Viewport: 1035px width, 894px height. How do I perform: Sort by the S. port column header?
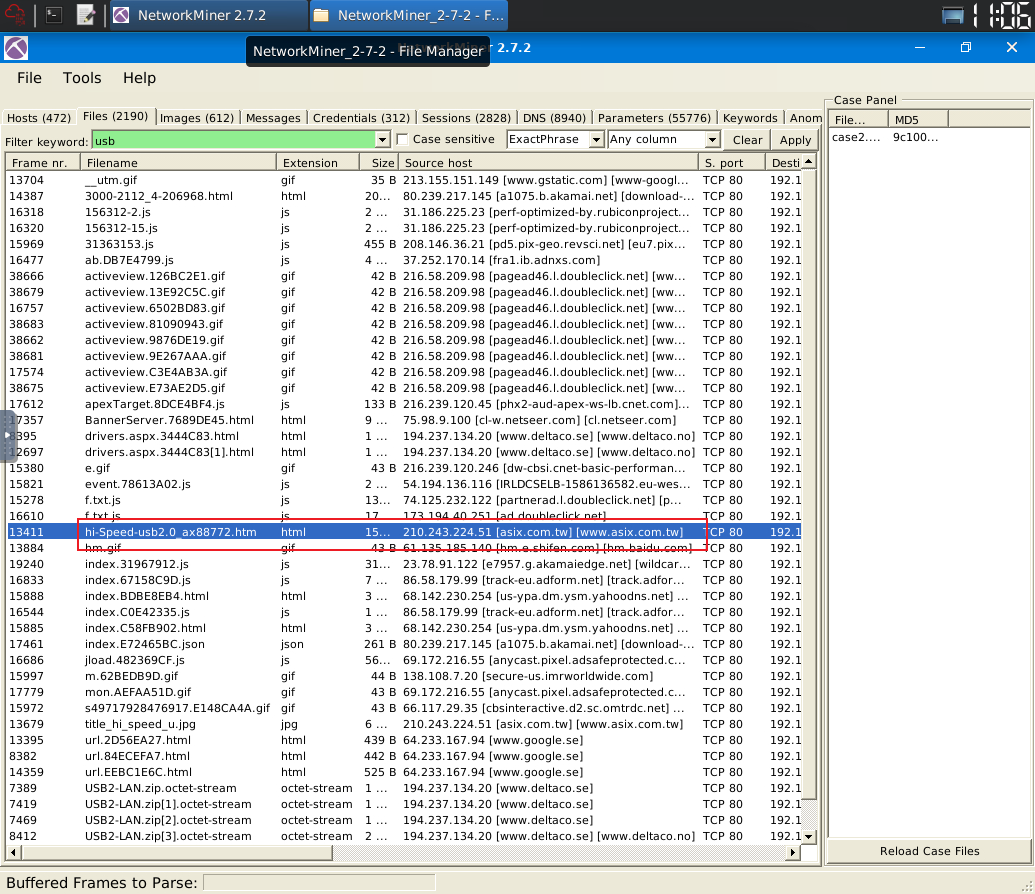click(x=731, y=162)
